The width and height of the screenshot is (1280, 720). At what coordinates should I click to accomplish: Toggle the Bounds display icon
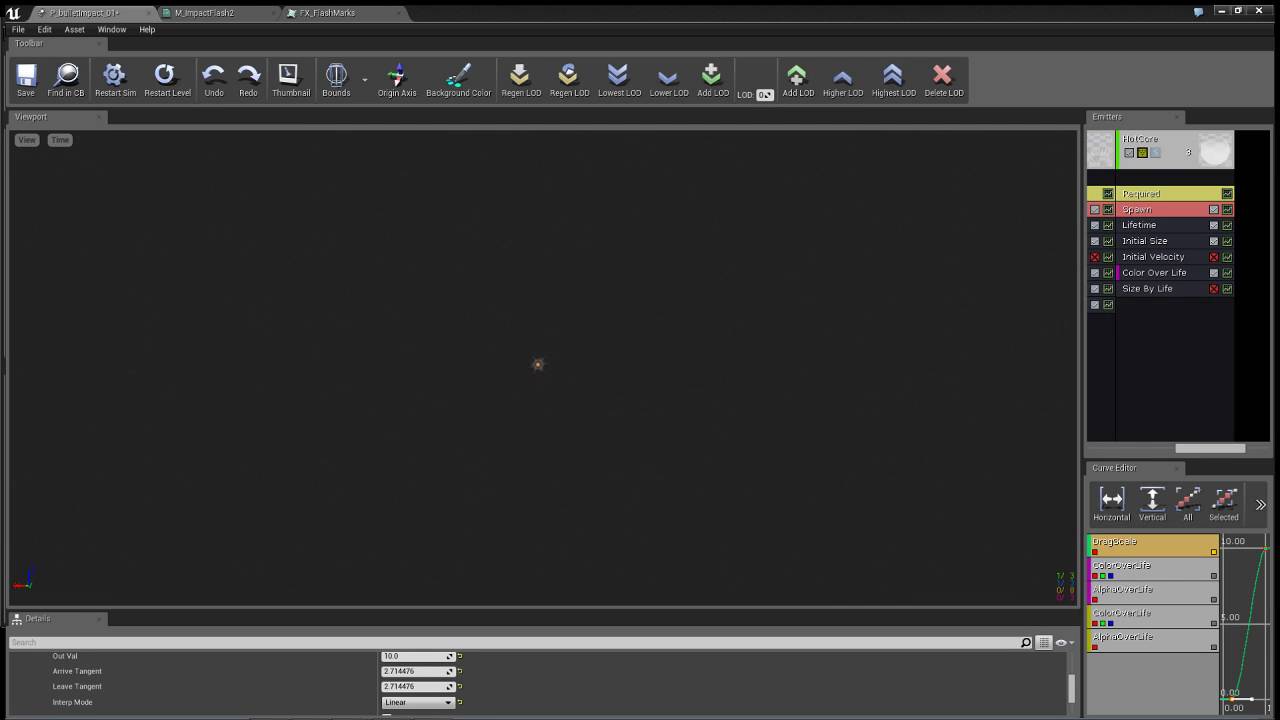point(336,79)
